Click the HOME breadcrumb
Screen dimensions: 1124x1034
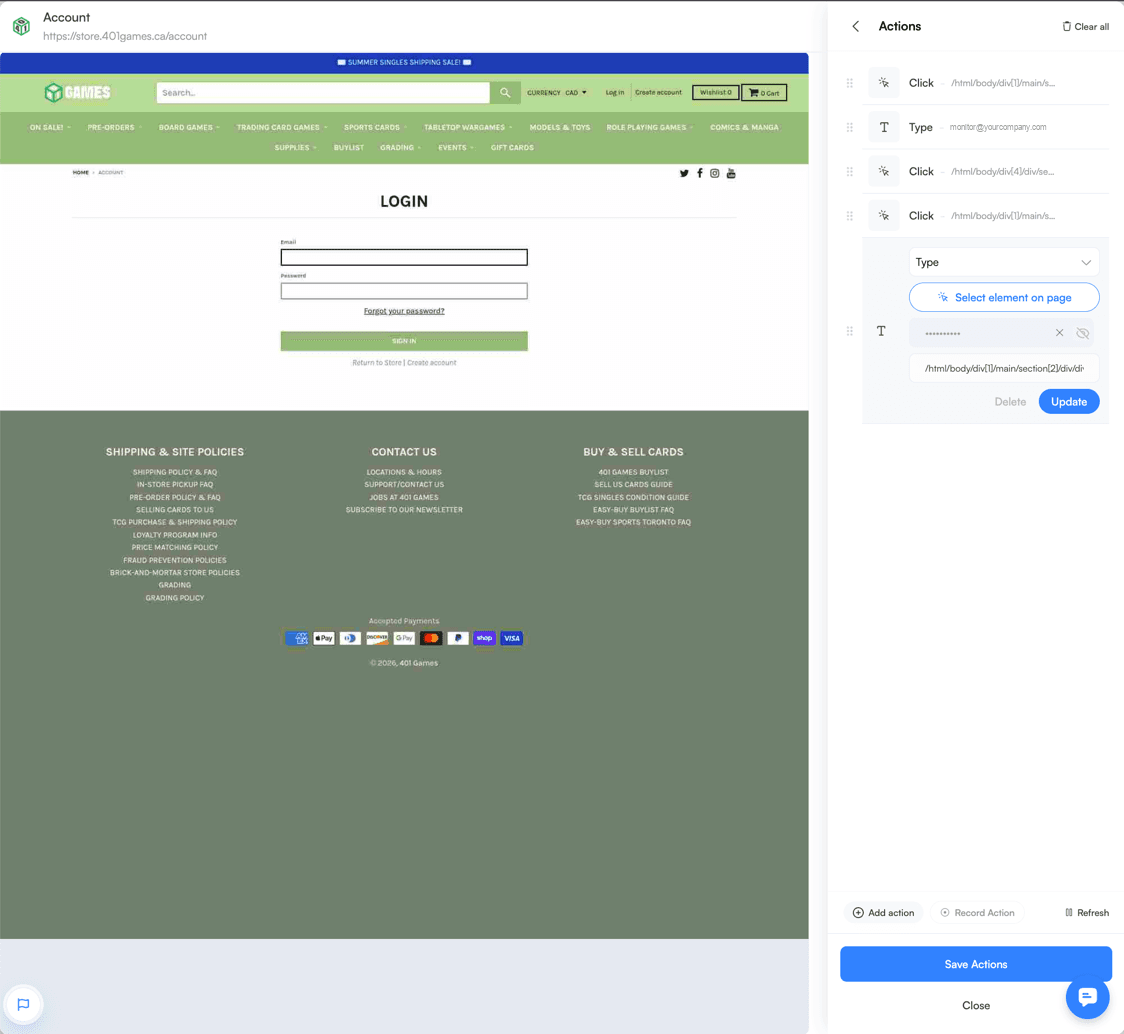tap(80, 173)
